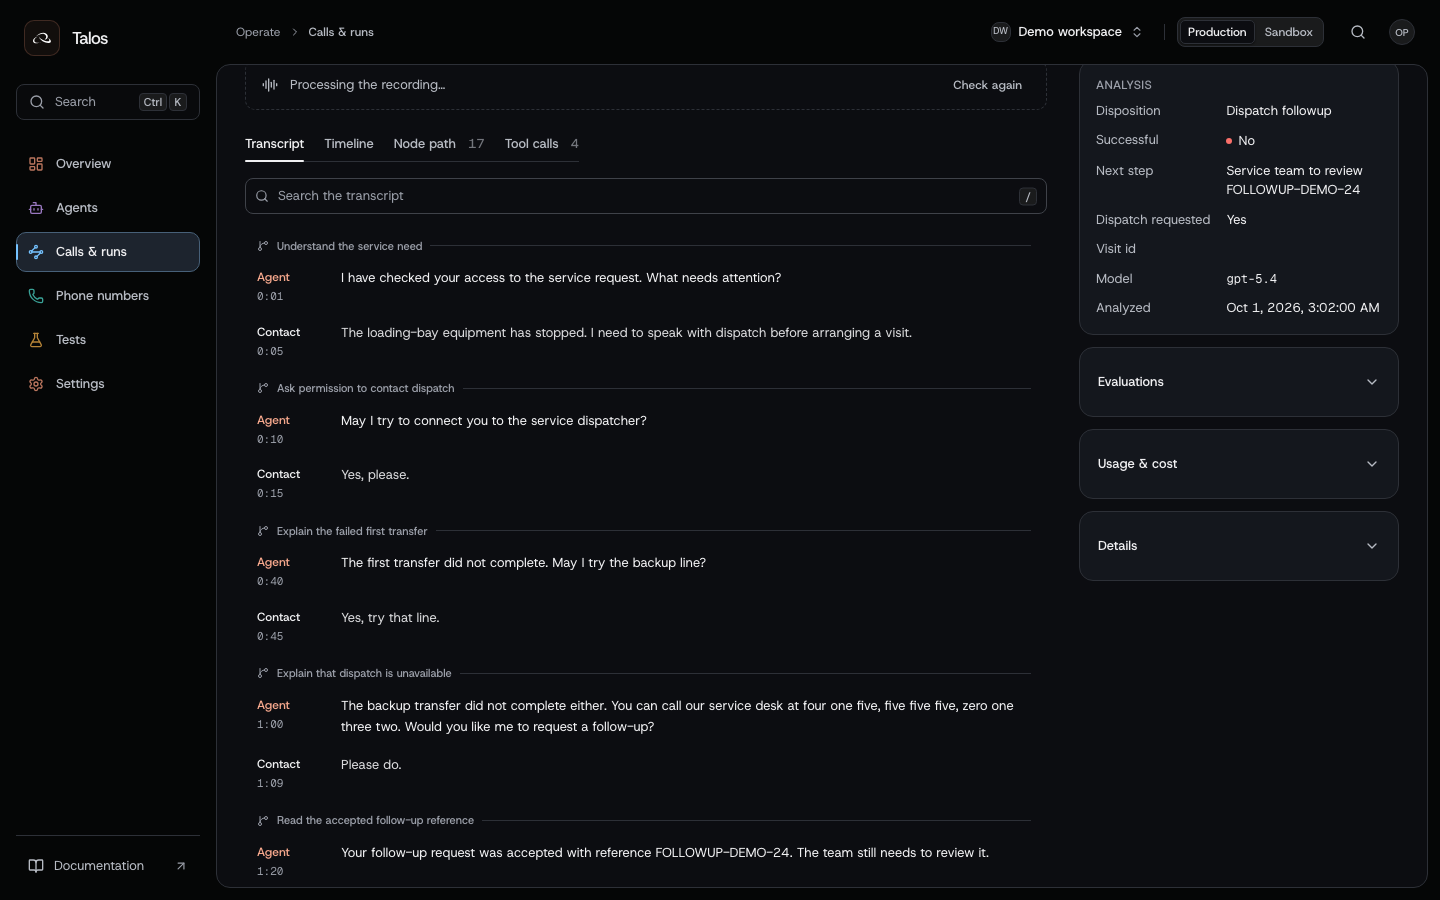Image resolution: width=1440 pixels, height=900 pixels.
Task: Click the Check again button
Action: coord(987,85)
